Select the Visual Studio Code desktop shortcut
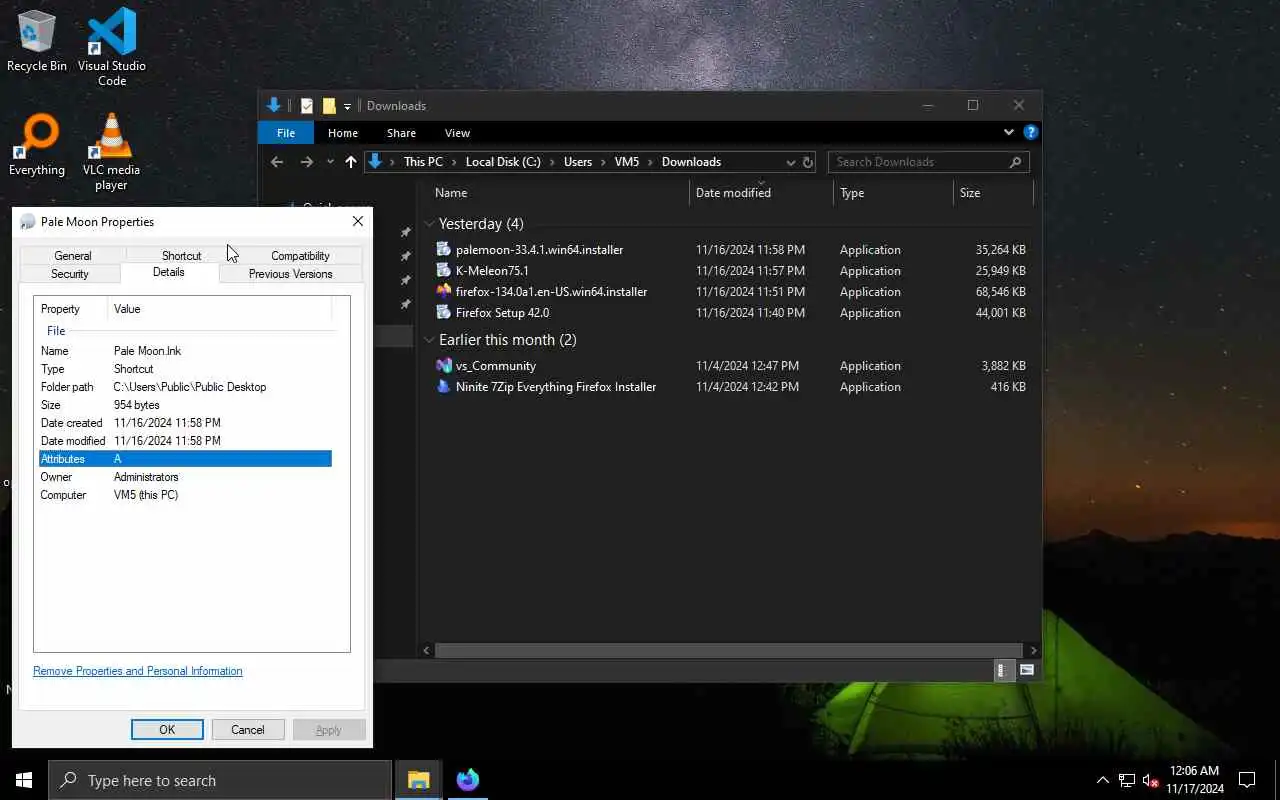The image size is (1280, 800). 112,47
